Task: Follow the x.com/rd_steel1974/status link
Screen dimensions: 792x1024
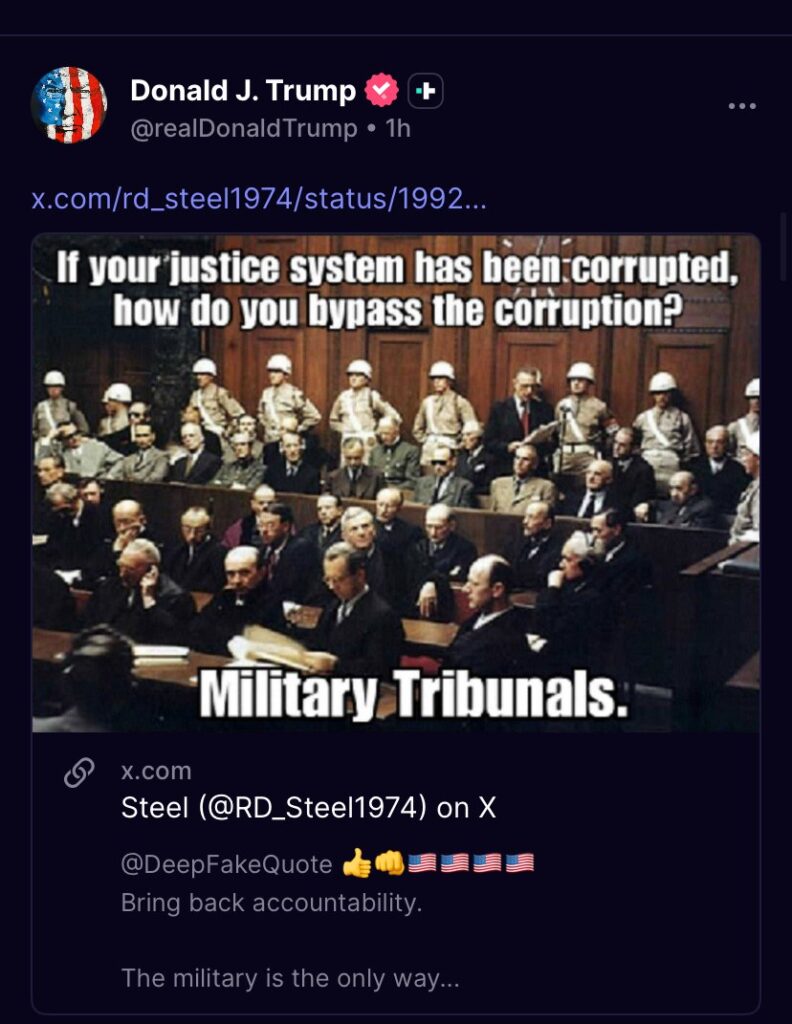Action: click(259, 199)
